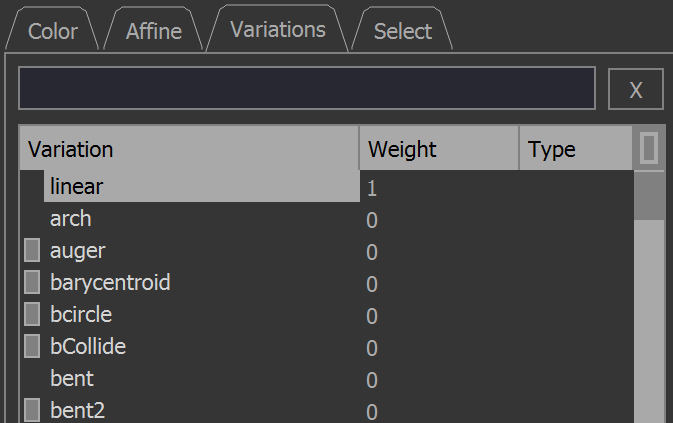Expand the barycentroid variation entry
673x423 pixels.
click(32, 282)
